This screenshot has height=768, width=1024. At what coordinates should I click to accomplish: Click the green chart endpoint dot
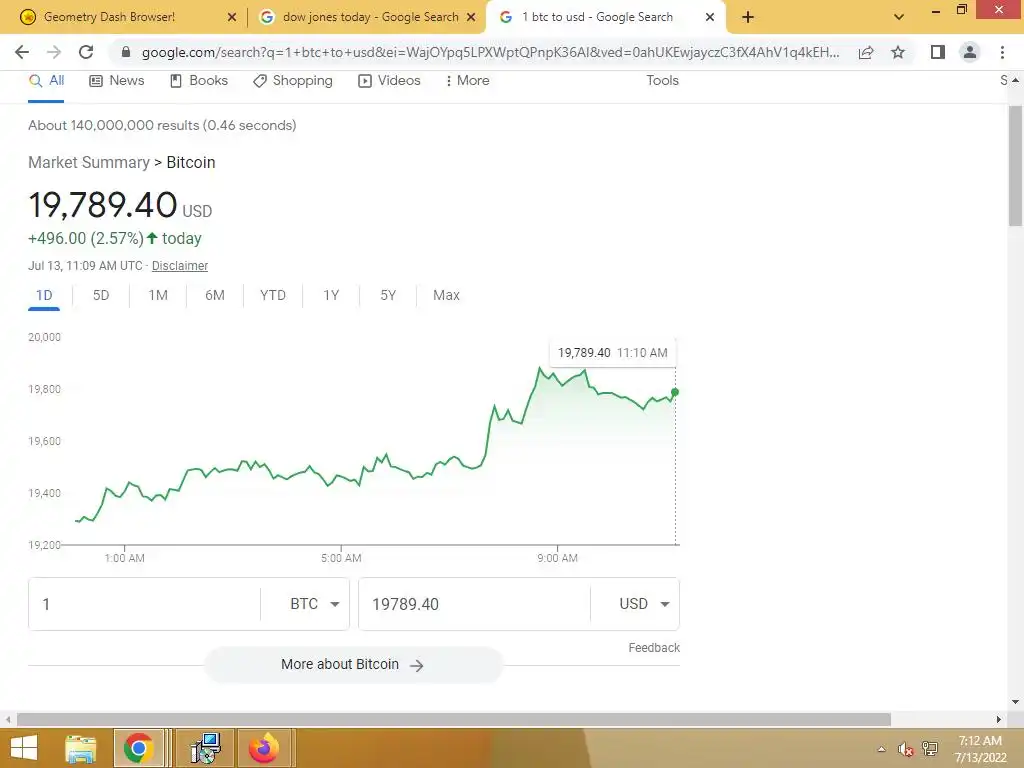675,392
